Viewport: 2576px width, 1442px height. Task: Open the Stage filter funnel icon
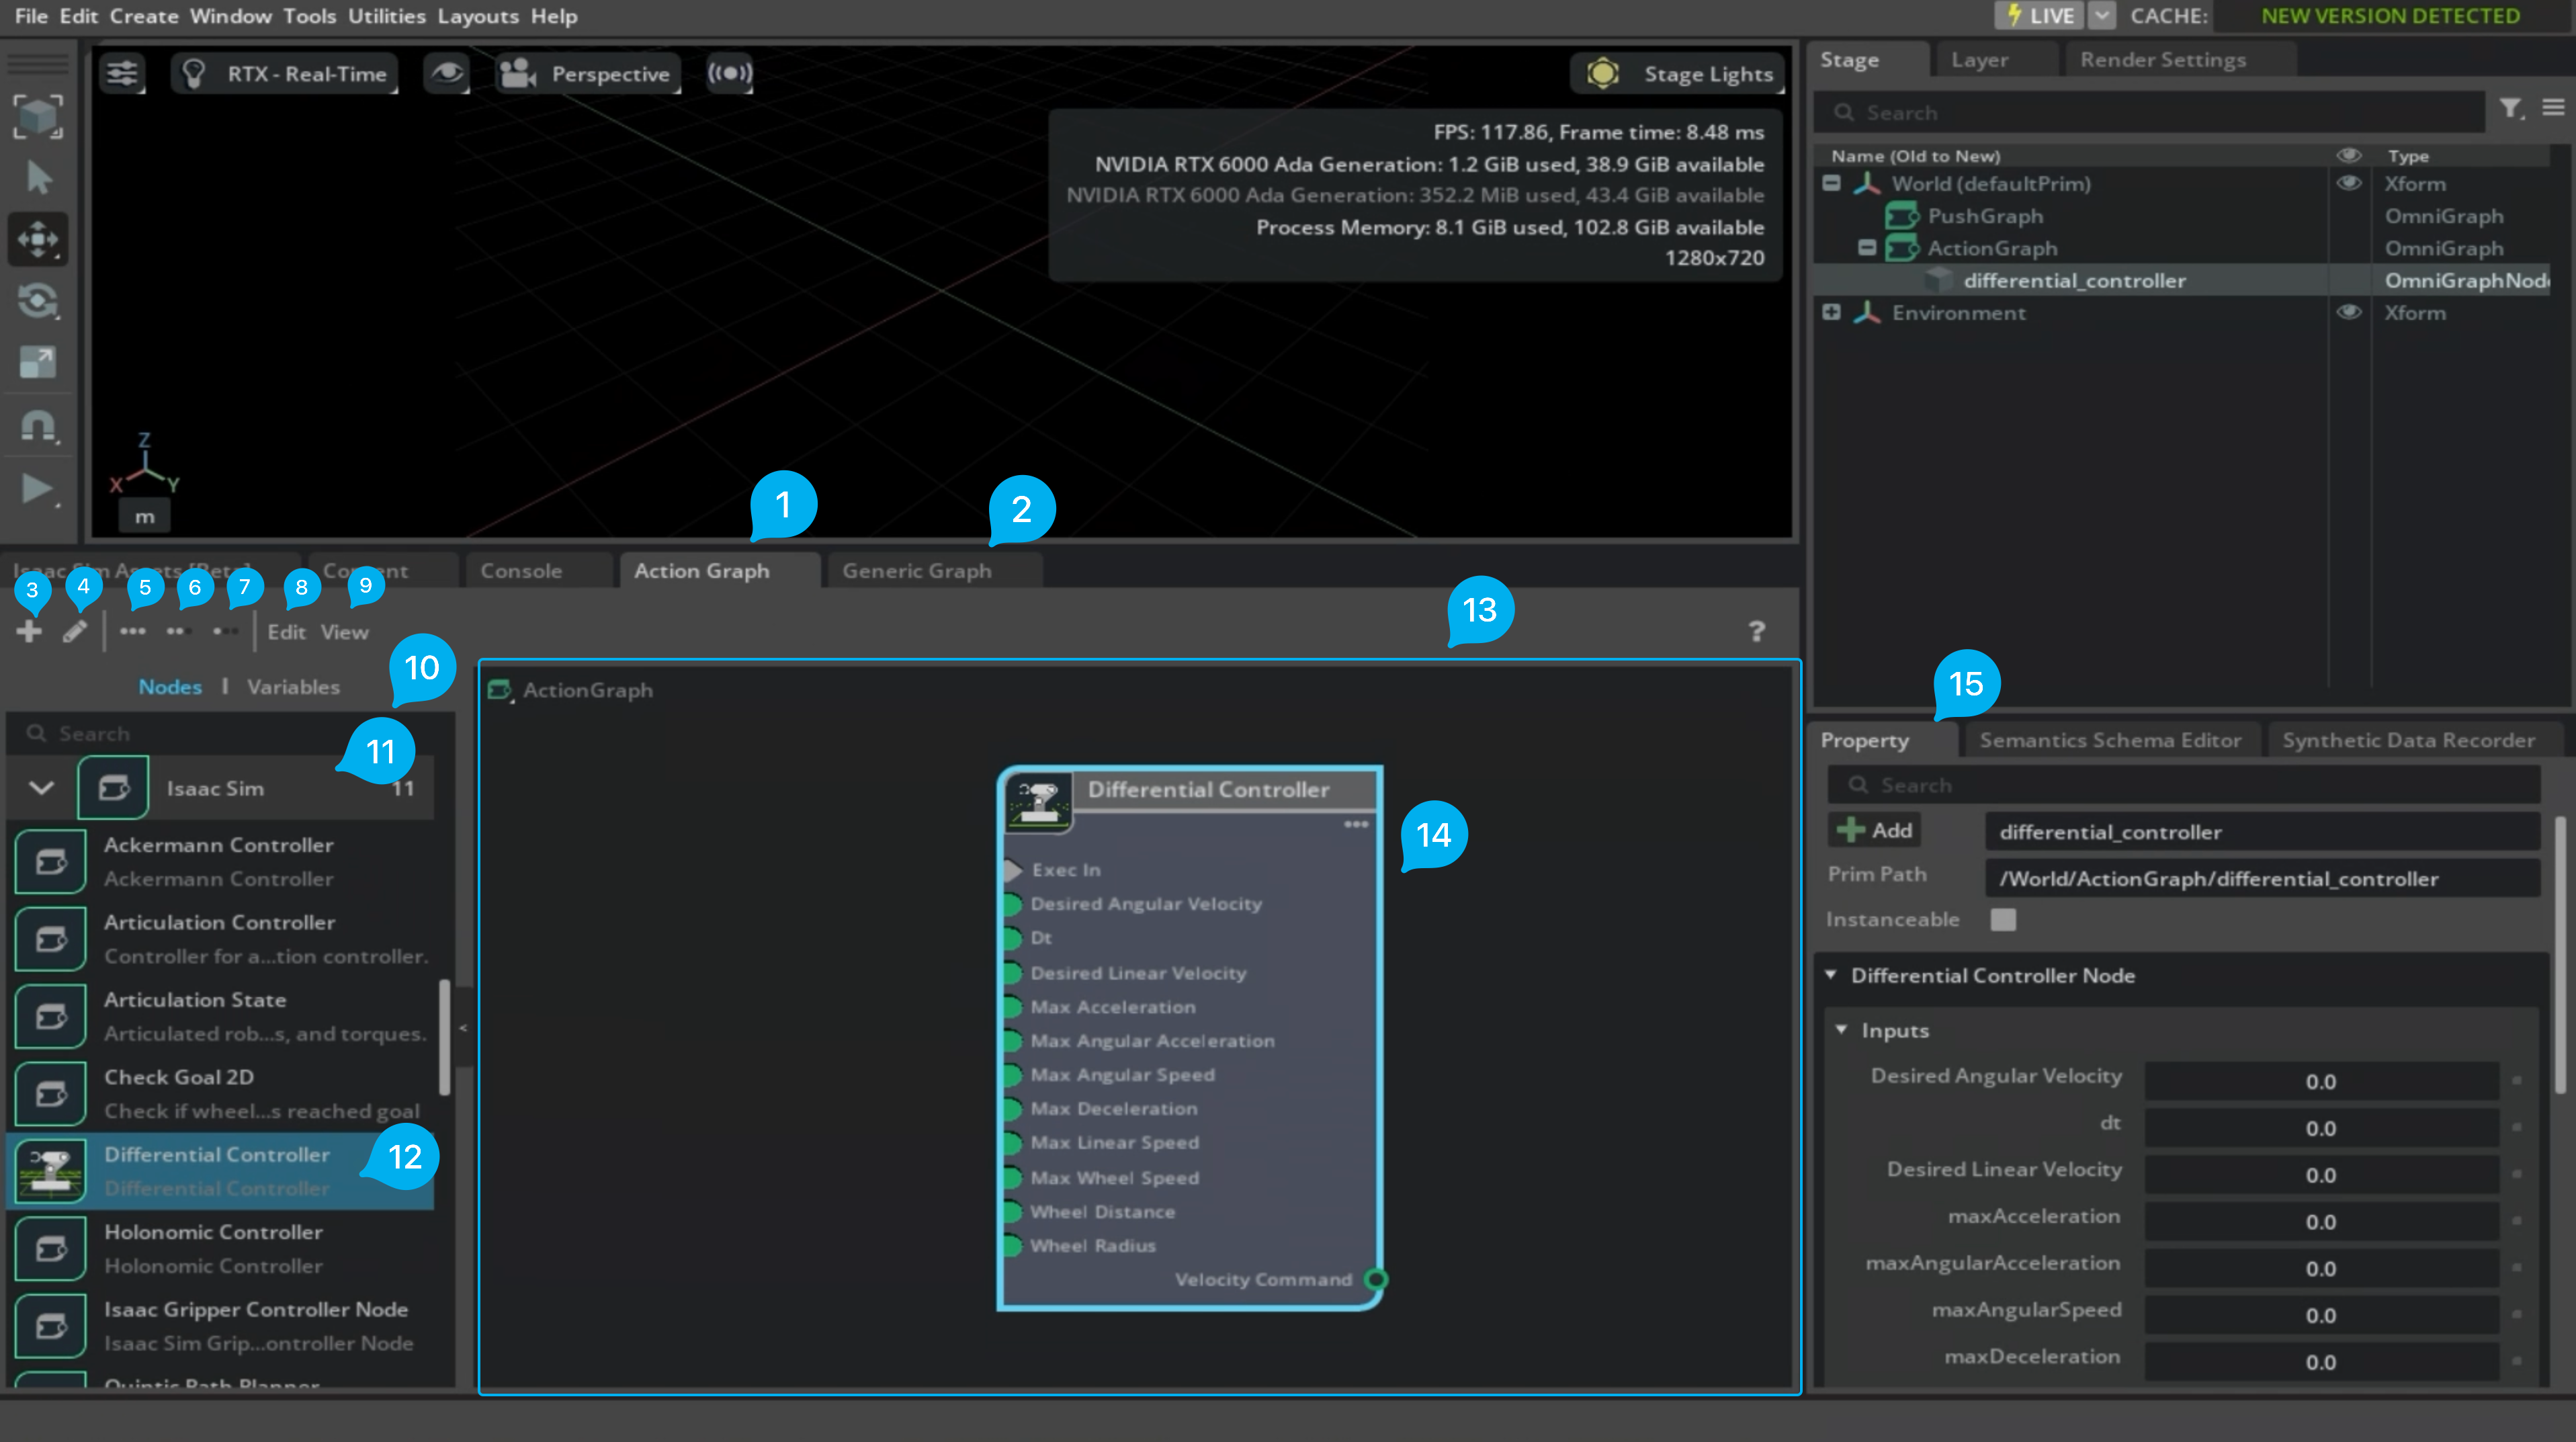(x=2510, y=108)
